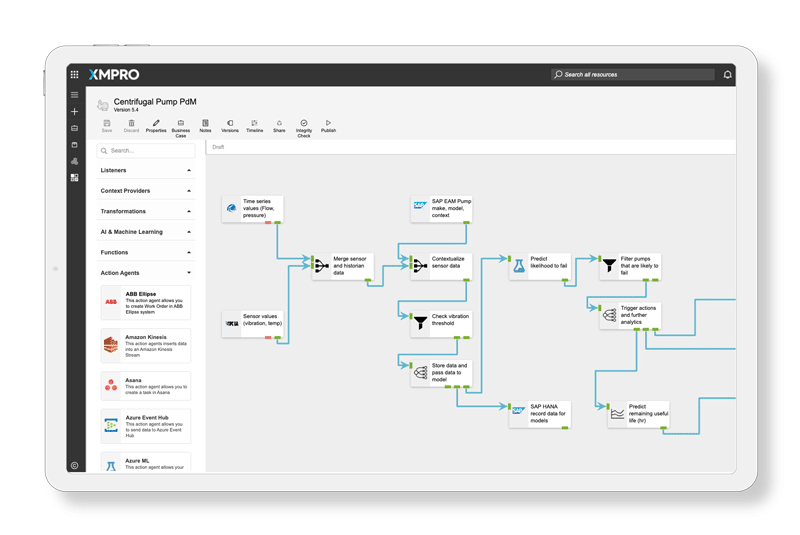Click SAP HANA record data node
Image resolution: width=800 pixels, height=535 pixels.
click(x=540, y=414)
